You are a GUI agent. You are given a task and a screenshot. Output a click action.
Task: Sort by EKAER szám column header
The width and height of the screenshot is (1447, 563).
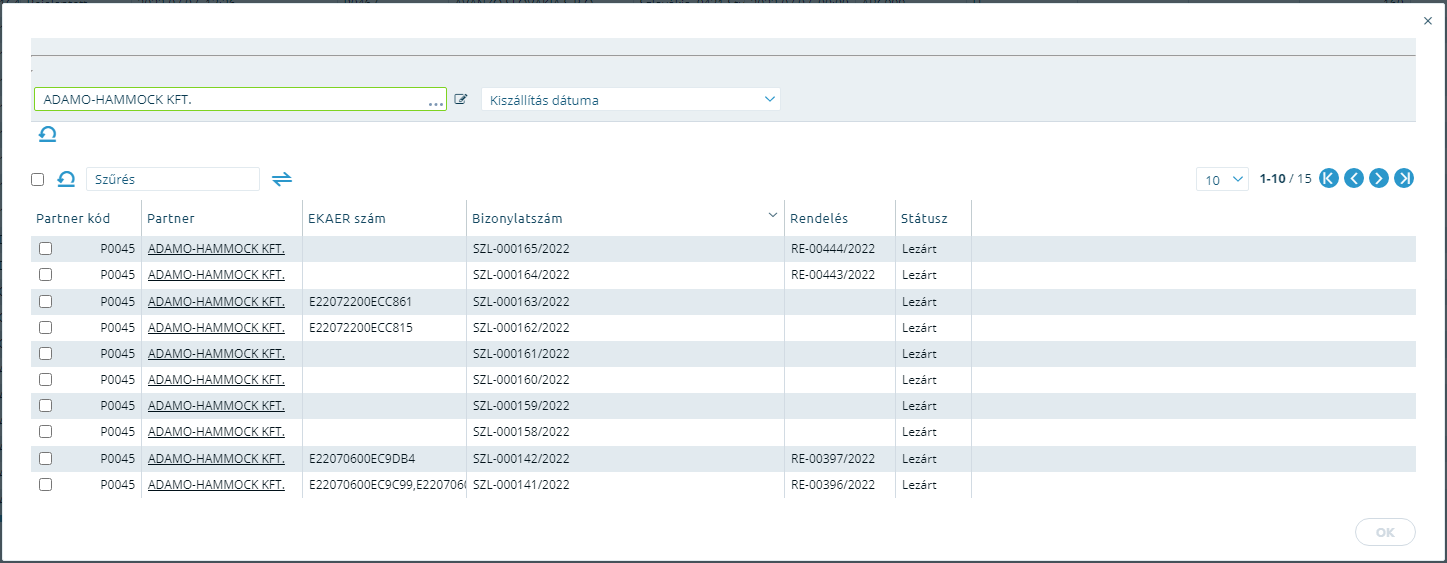tap(347, 218)
